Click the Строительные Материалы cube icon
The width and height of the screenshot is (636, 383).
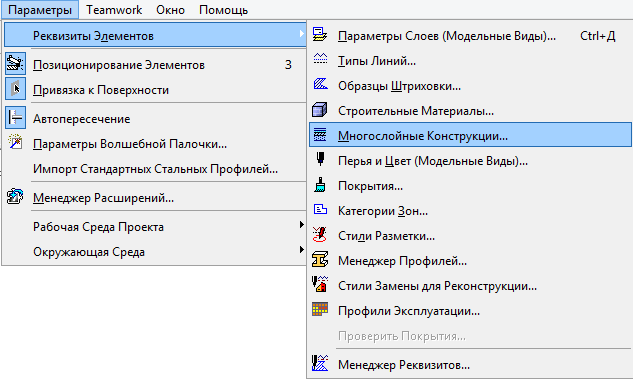(320, 110)
